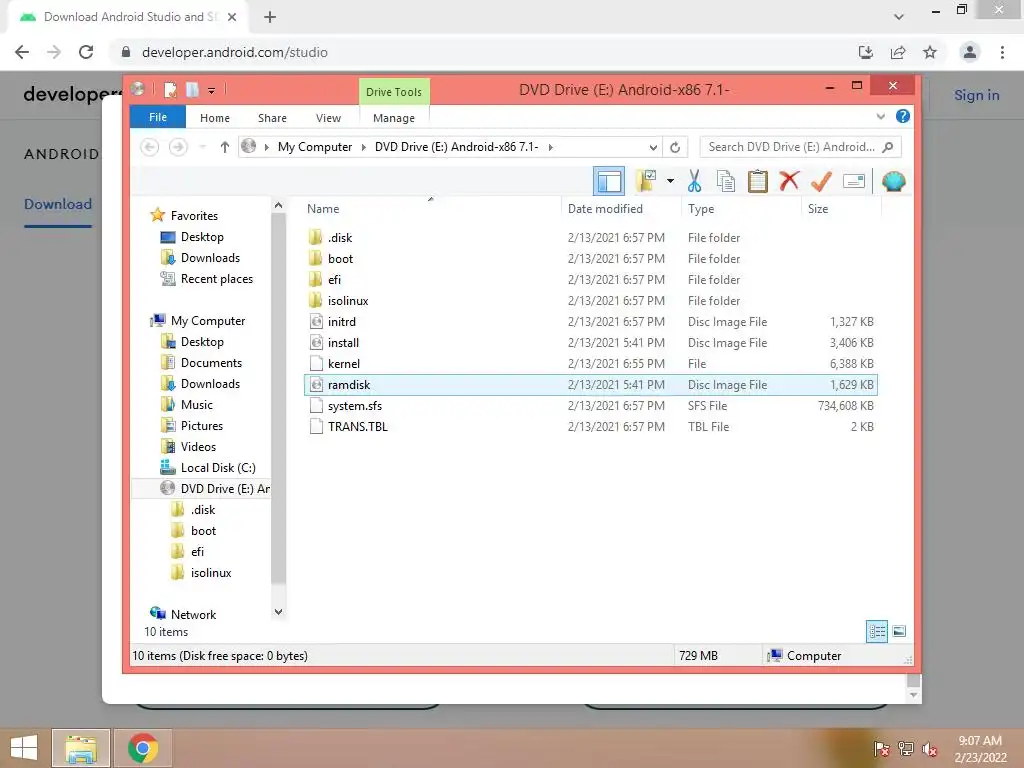Click the red X Delete icon
This screenshot has width=1024, height=768.
(x=789, y=180)
